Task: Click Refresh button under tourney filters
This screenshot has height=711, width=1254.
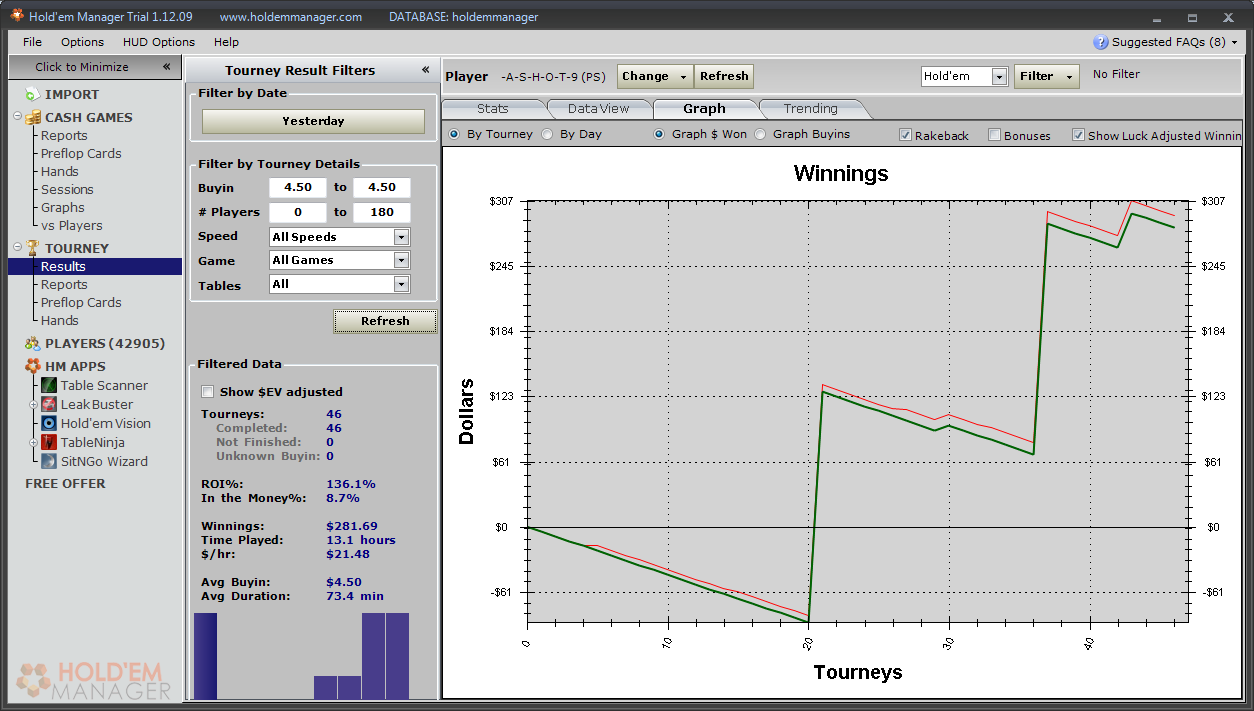Action: 385,321
